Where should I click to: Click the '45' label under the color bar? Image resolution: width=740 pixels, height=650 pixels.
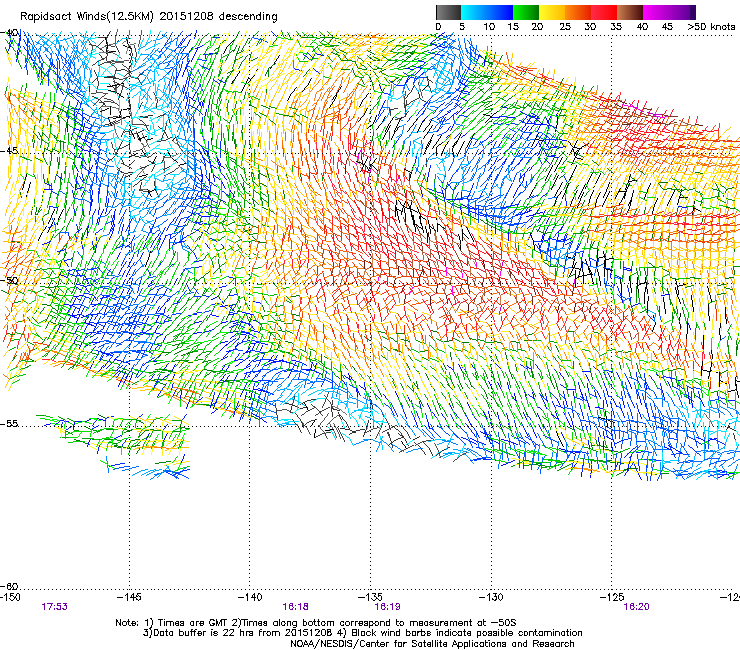[667, 27]
